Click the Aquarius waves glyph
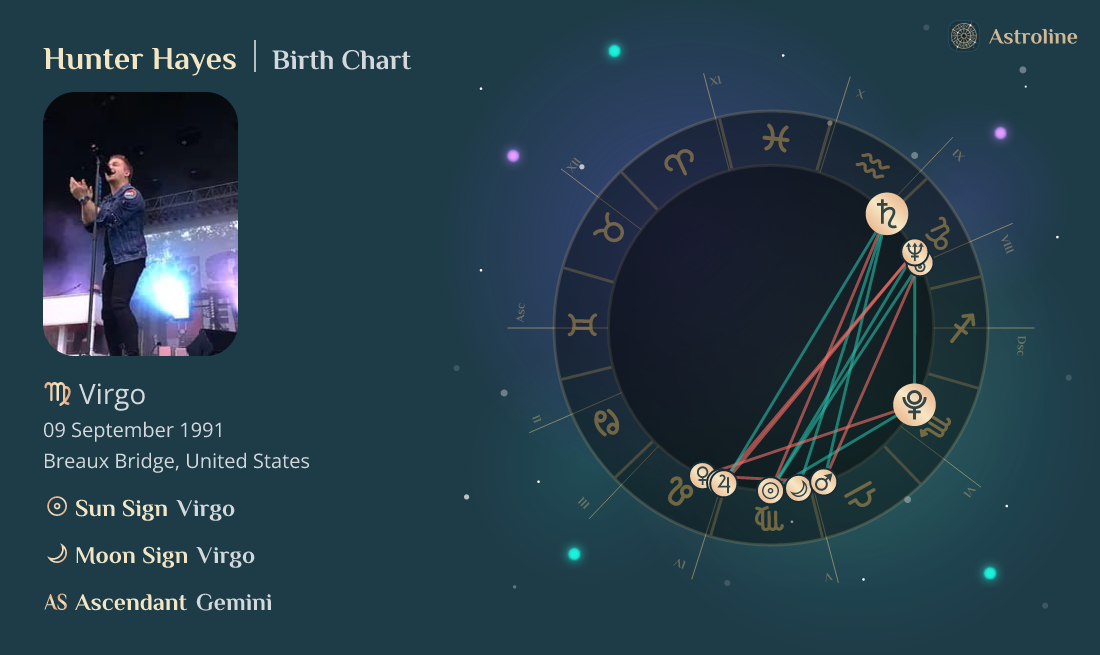 click(873, 166)
